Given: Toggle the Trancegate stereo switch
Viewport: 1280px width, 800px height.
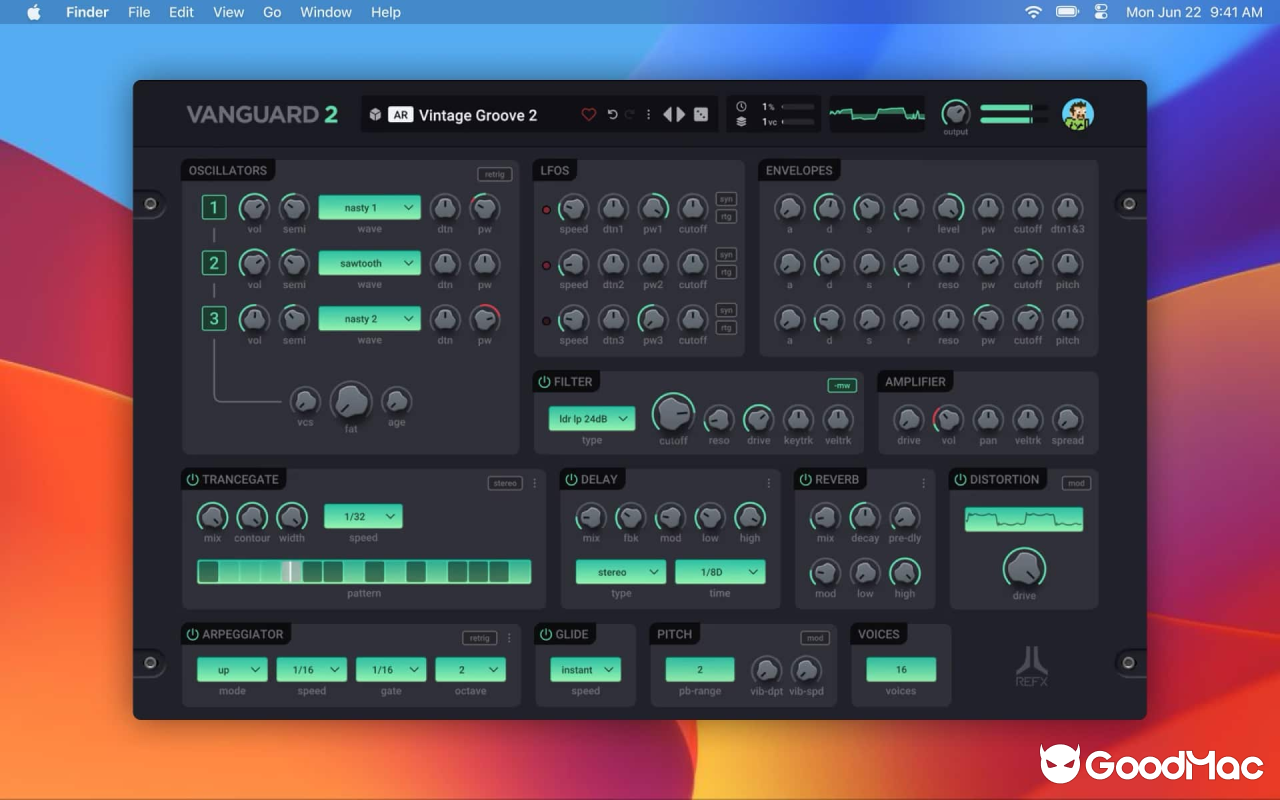Looking at the screenshot, I should click(505, 483).
